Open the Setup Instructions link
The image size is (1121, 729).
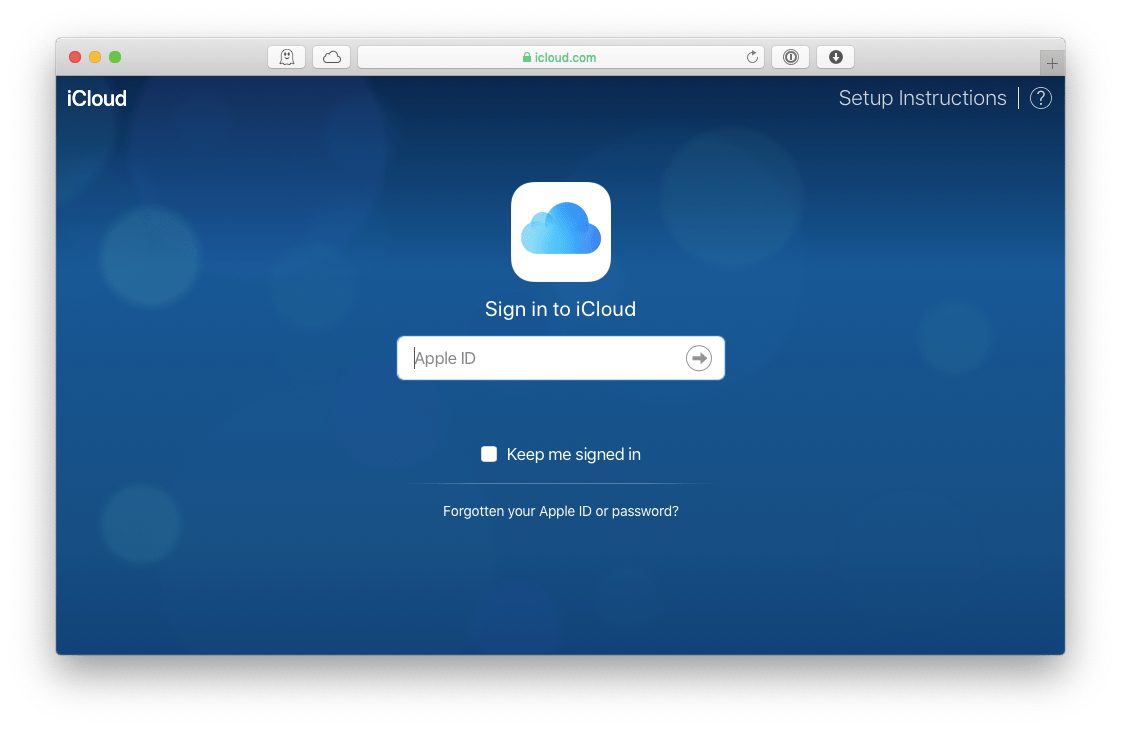tap(922, 97)
